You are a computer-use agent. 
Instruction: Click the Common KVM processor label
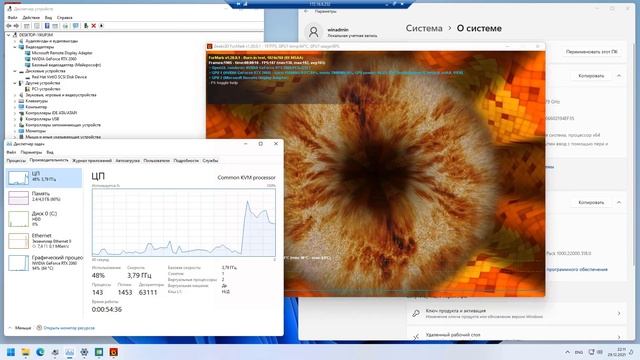[246, 178]
